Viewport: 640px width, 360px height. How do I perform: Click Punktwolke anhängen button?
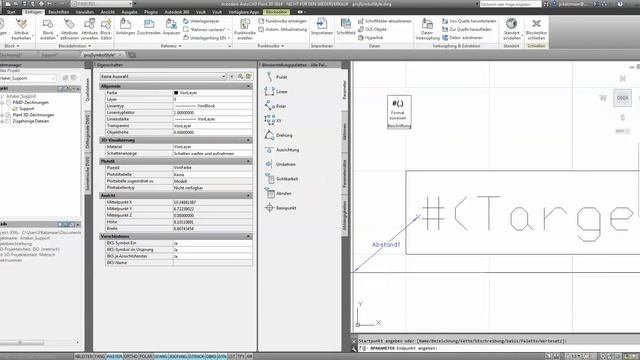coord(282,21)
